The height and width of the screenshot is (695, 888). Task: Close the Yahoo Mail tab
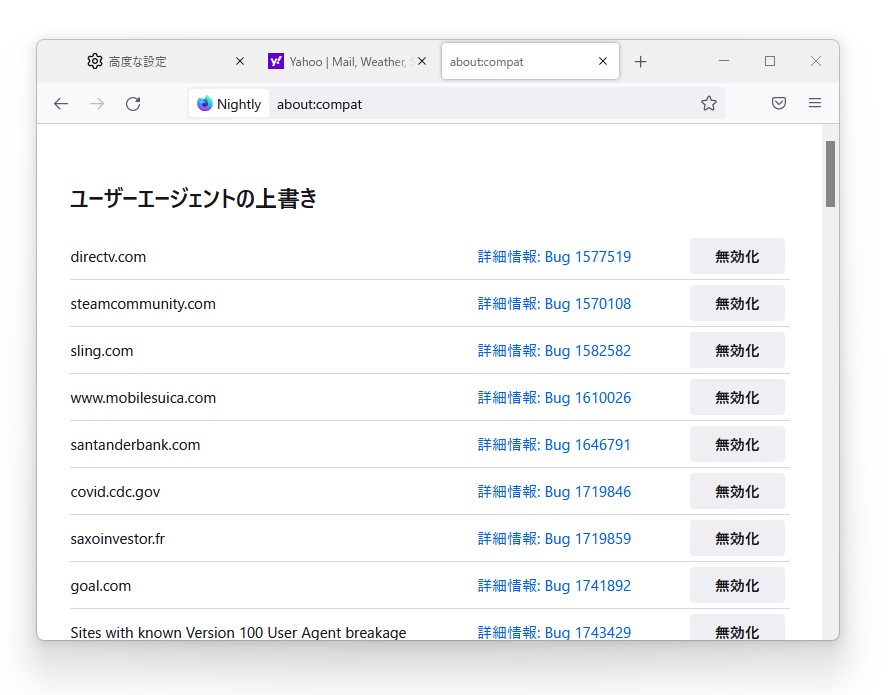pos(422,62)
